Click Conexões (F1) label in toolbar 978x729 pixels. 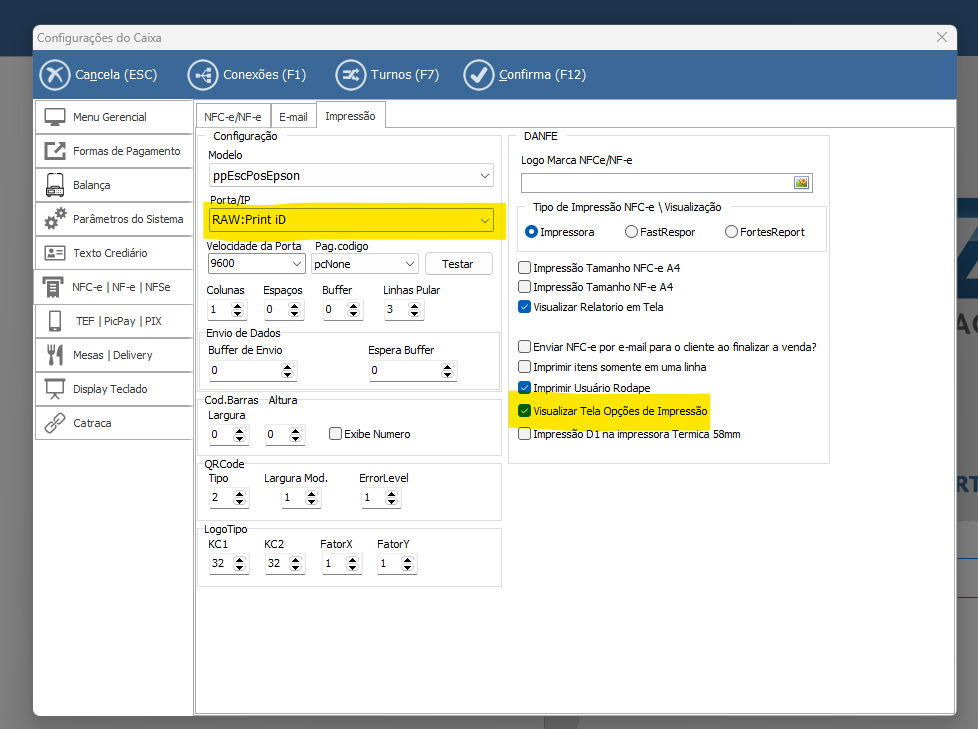point(264,75)
